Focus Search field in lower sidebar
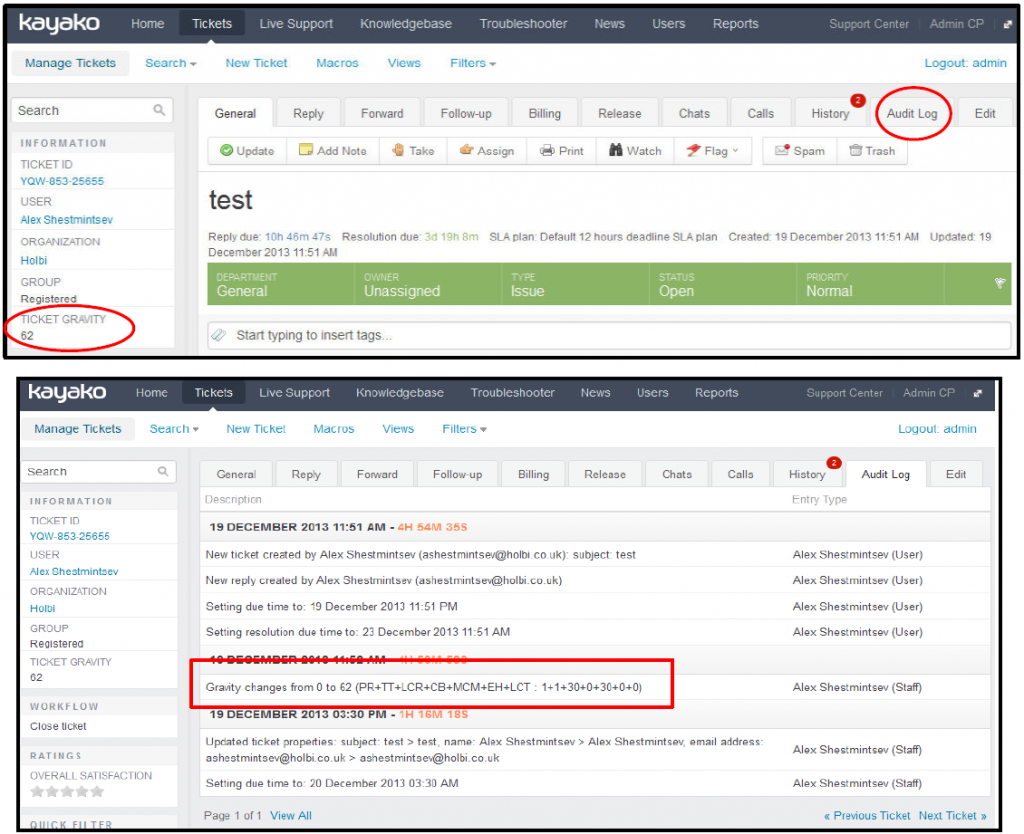Image resolution: width=1024 pixels, height=834 pixels. coord(99,472)
